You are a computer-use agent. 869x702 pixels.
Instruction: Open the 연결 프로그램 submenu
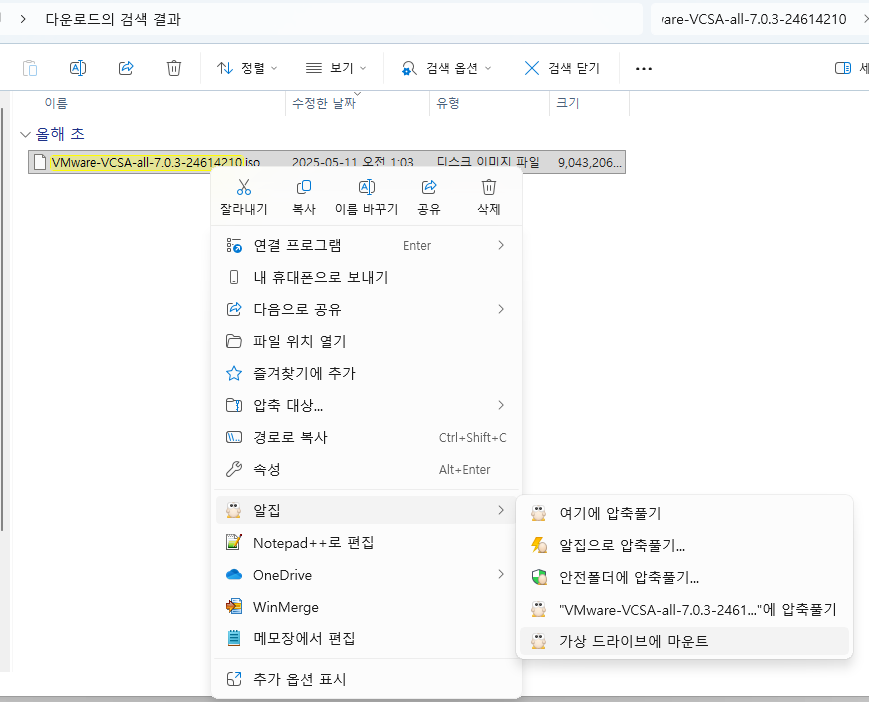click(x=366, y=245)
